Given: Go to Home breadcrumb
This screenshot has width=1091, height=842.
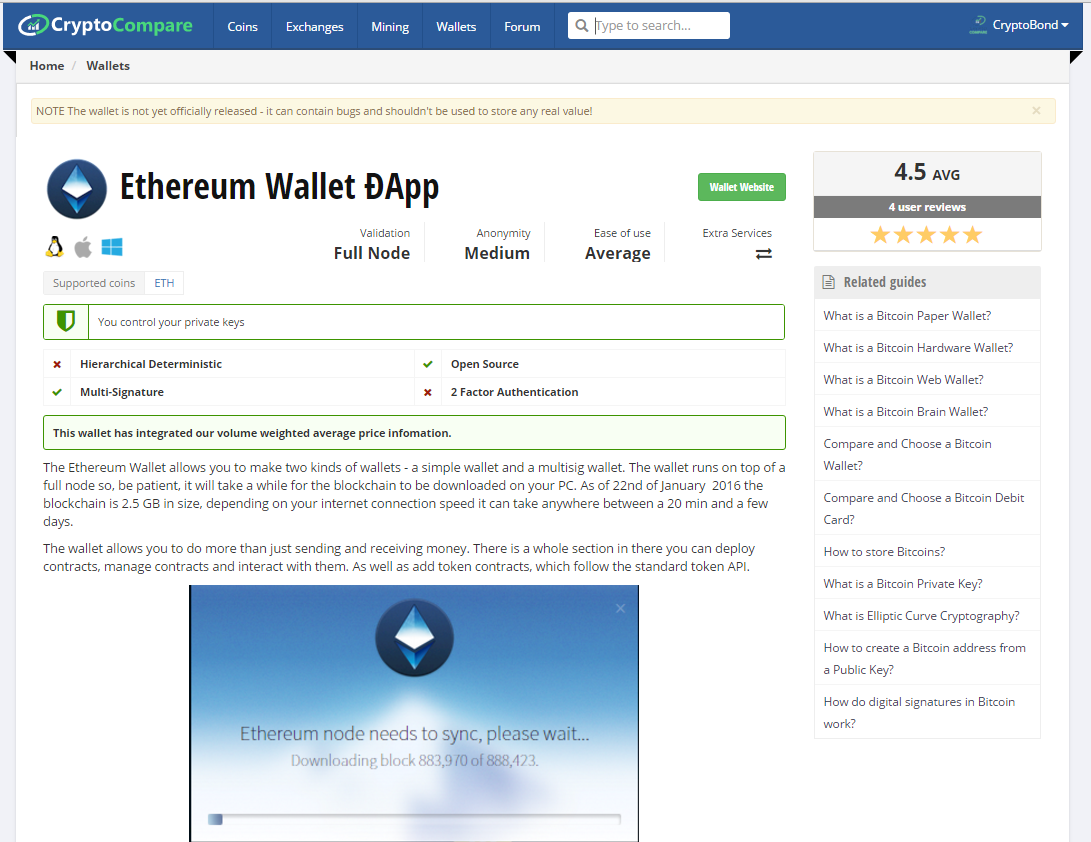Looking at the screenshot, I should point(47,65).
